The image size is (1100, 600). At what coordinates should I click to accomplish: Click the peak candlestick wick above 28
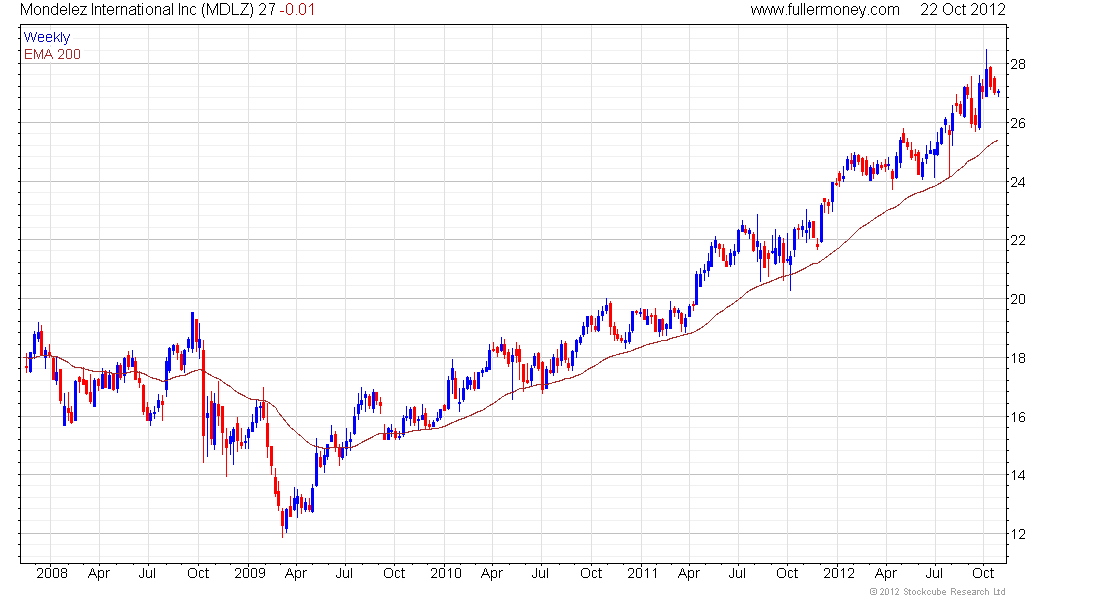click(986, 58)
